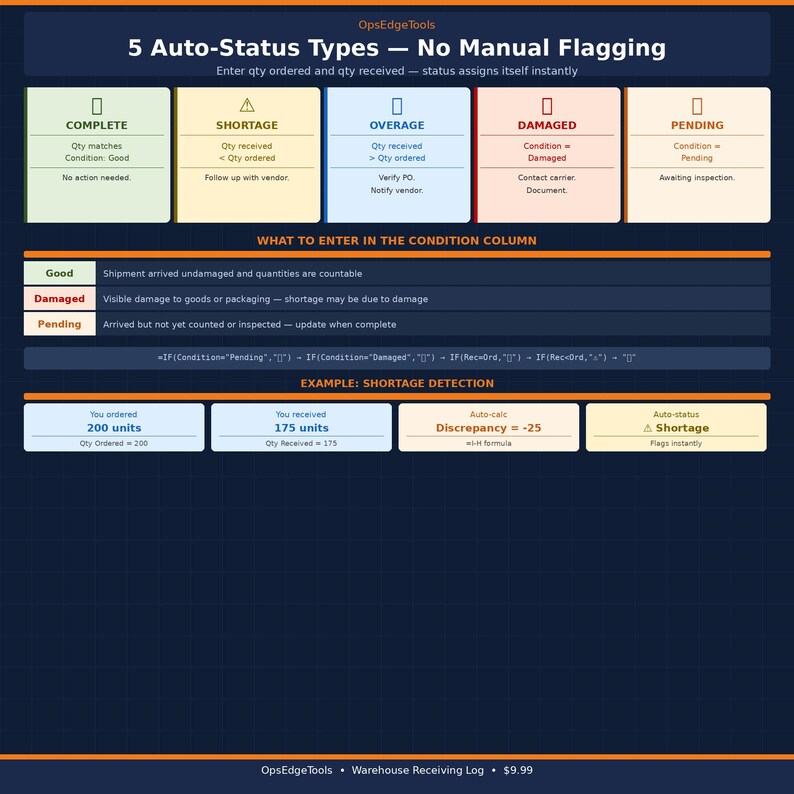
Task: Click '=I-H formula' caption
Action: point(489,443)
